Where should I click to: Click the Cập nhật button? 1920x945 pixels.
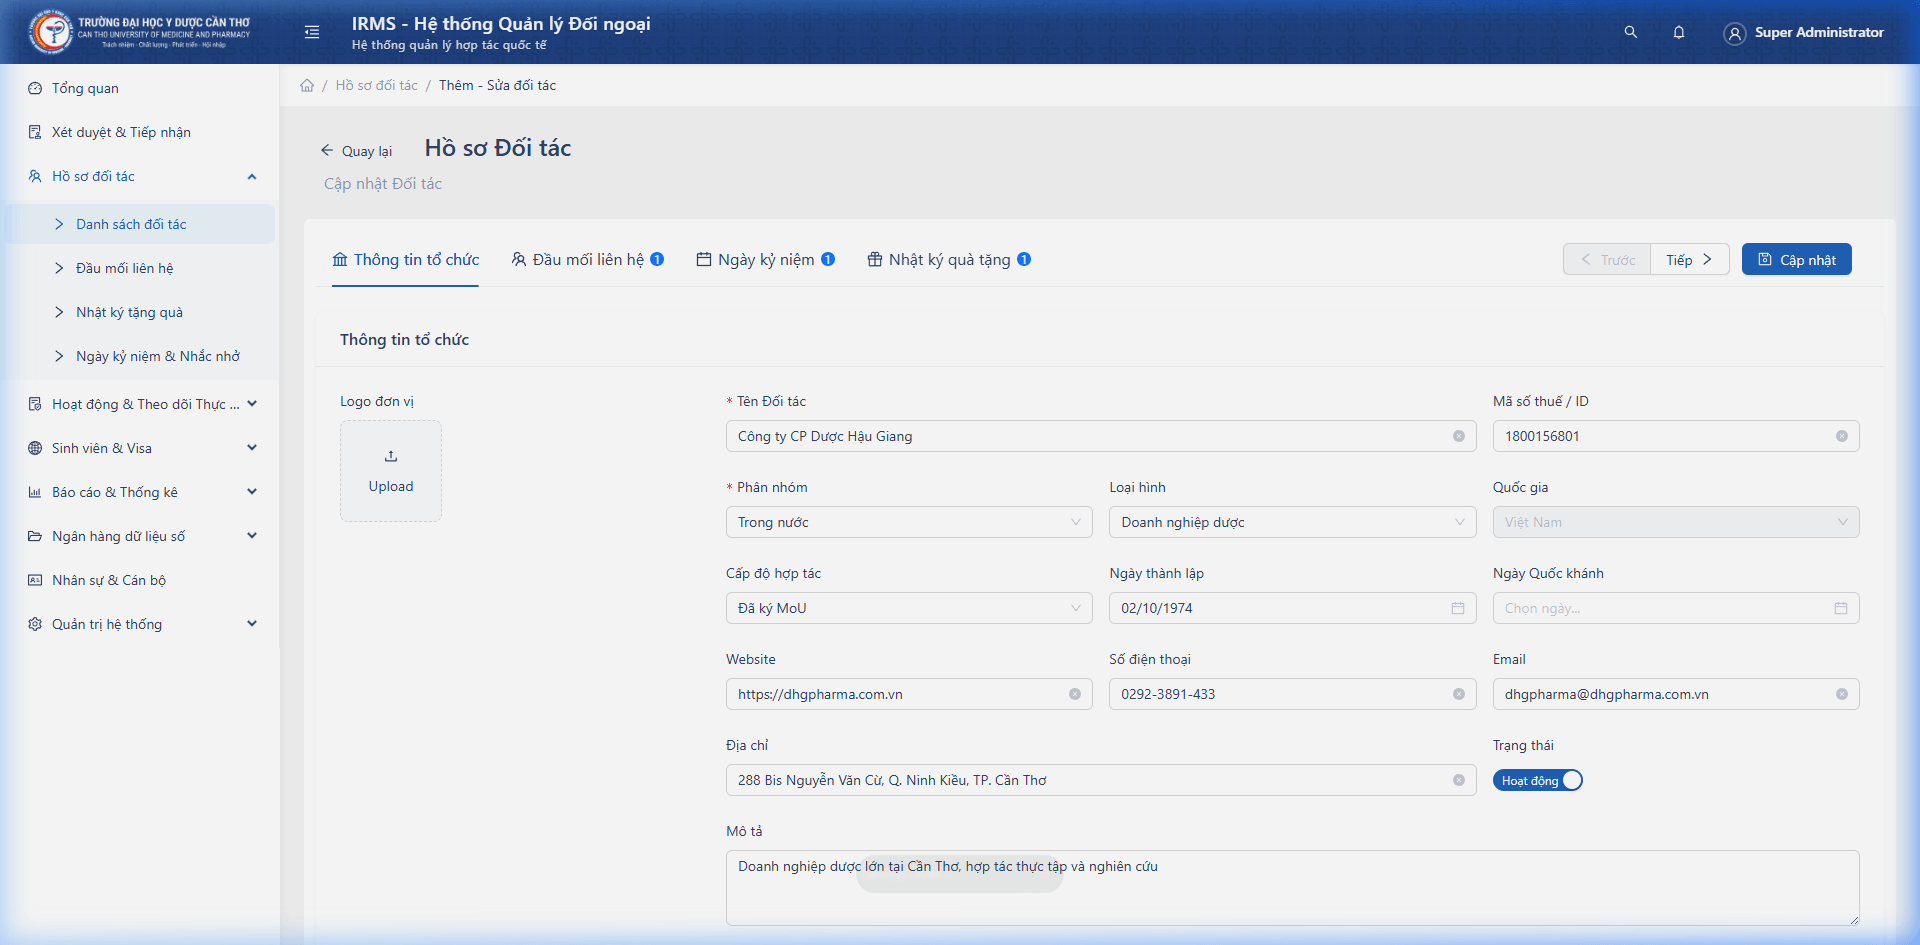(1796, 260)
